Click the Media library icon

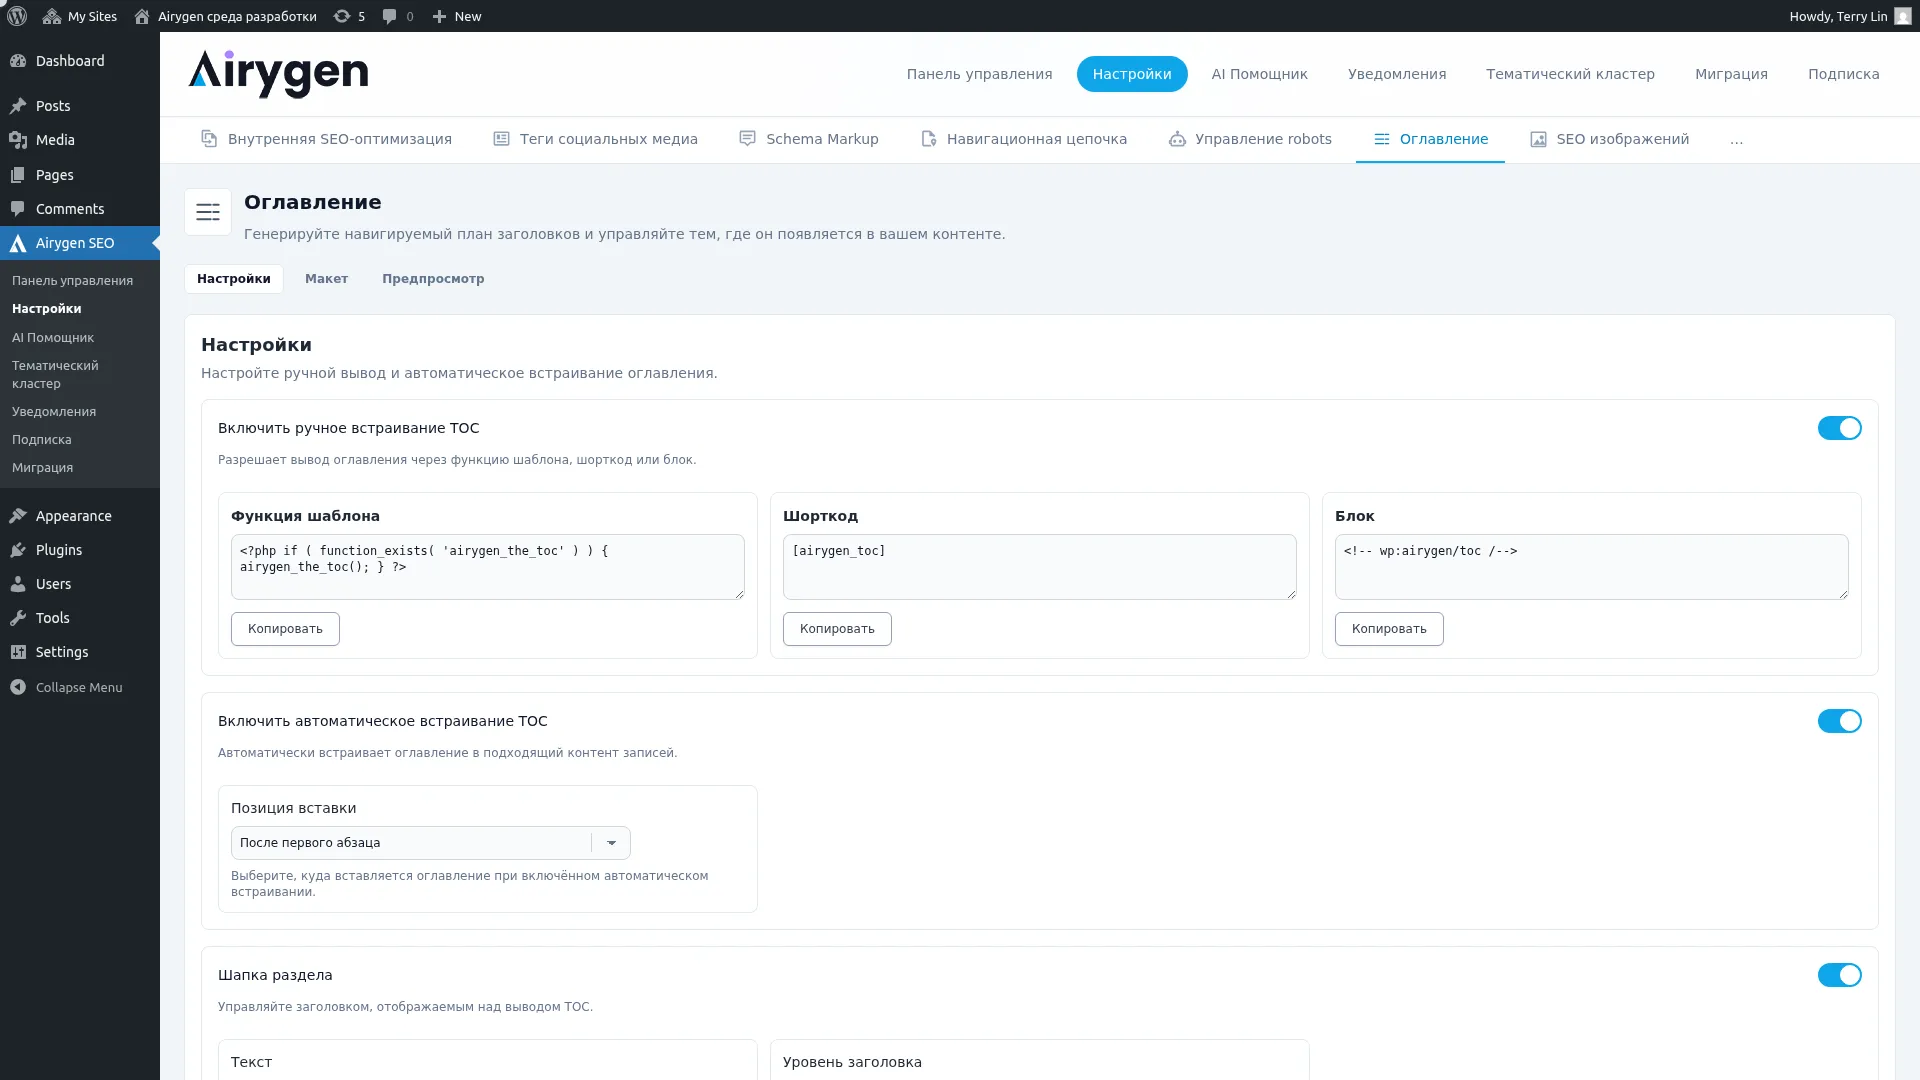(x=18, y=140)
